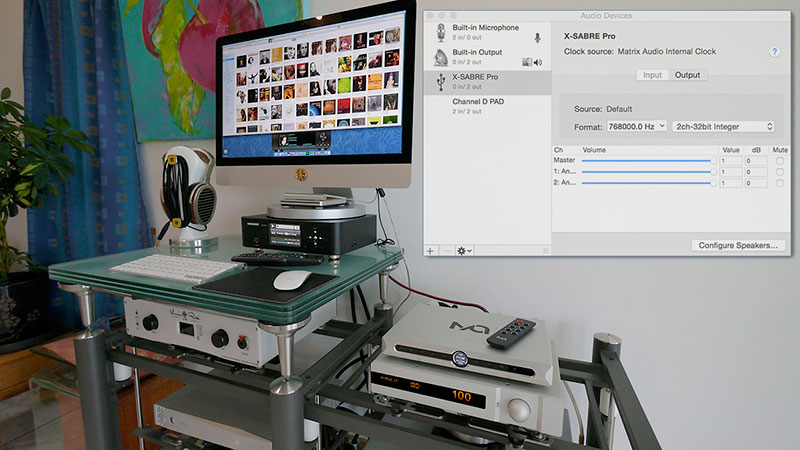The height and width of the screenshot is (450, 800).
Task: Click the channel 1: An... Value field
Action: [731, 171]
